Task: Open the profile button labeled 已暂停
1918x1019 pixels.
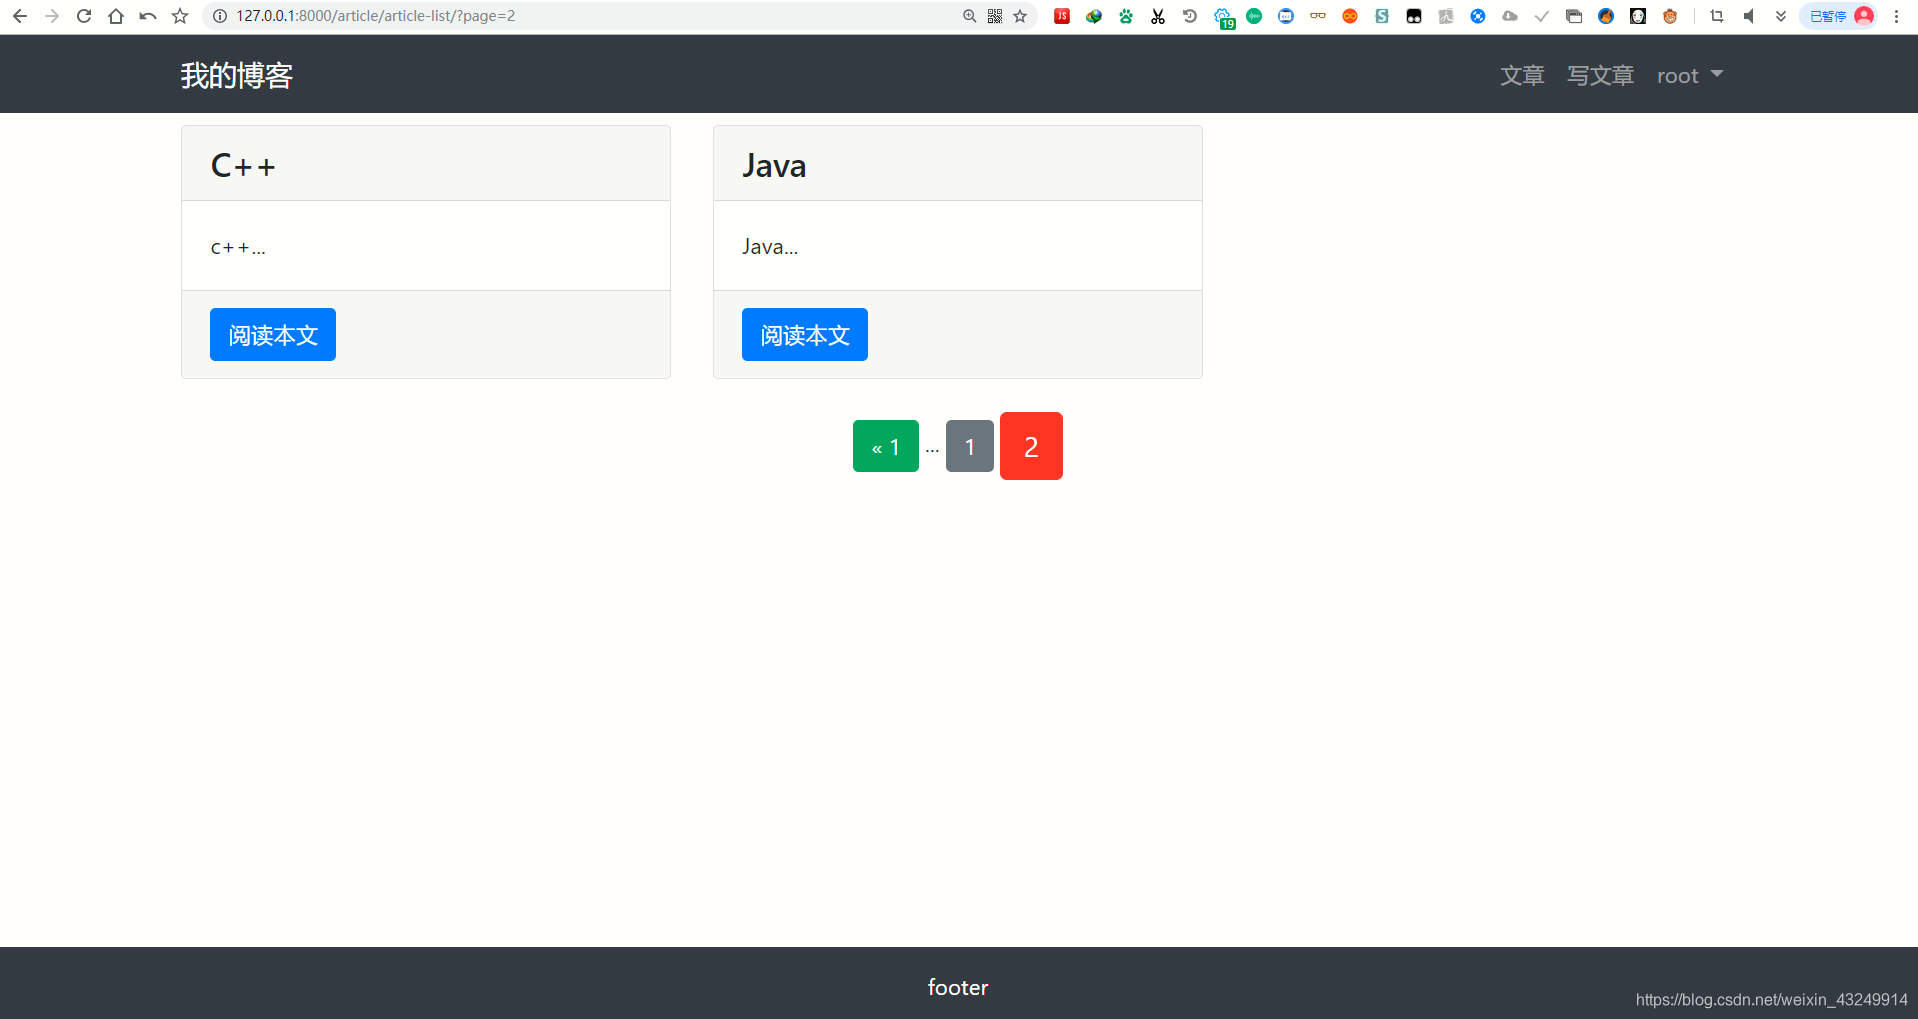Action: 1838,16
